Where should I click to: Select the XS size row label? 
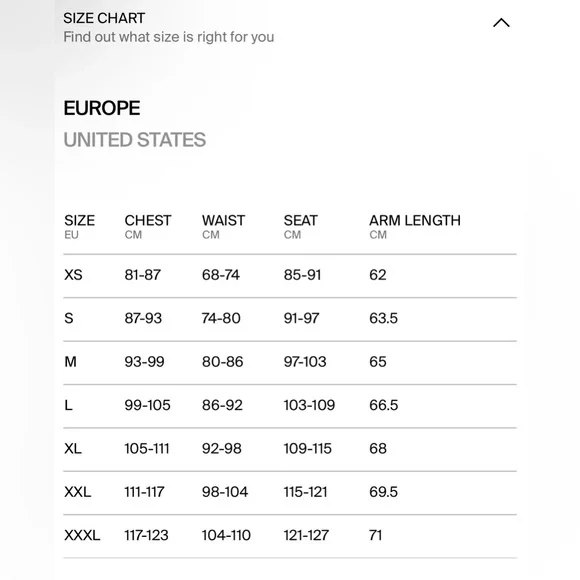[73, 275]
